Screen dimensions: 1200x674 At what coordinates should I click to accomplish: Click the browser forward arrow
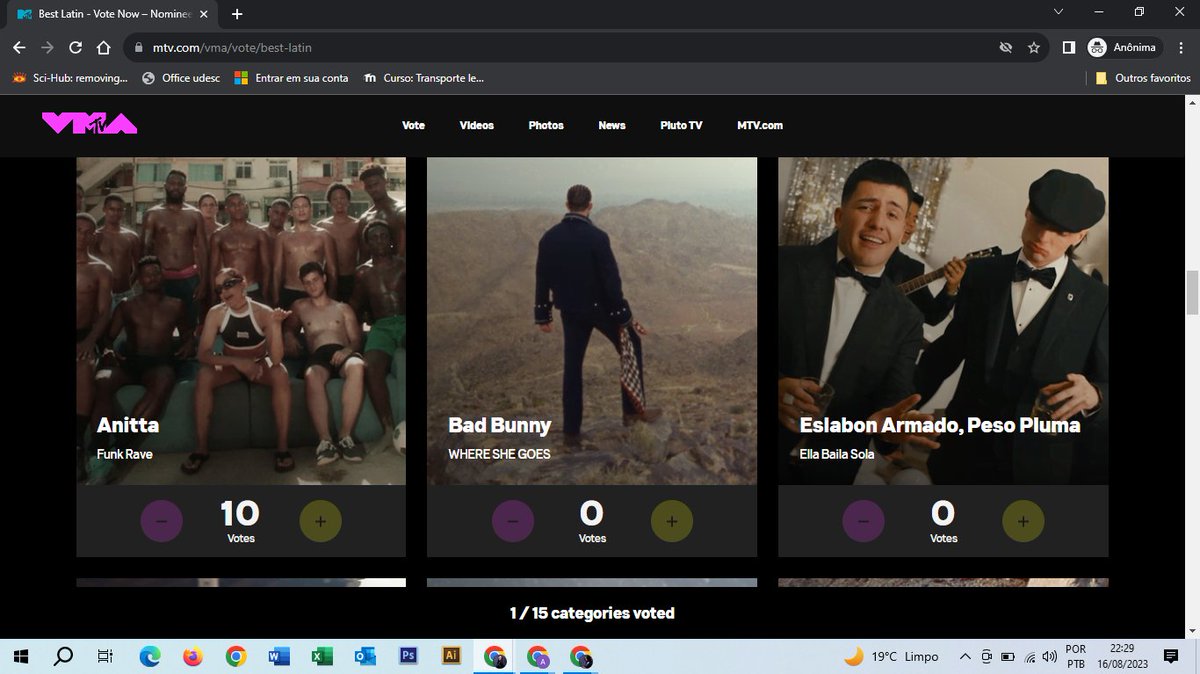(x=47, y=47)
